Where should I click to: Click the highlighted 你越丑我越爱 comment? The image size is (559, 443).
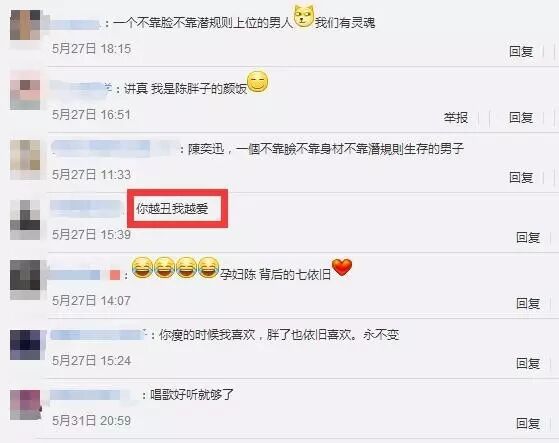[x=172, y=208]
